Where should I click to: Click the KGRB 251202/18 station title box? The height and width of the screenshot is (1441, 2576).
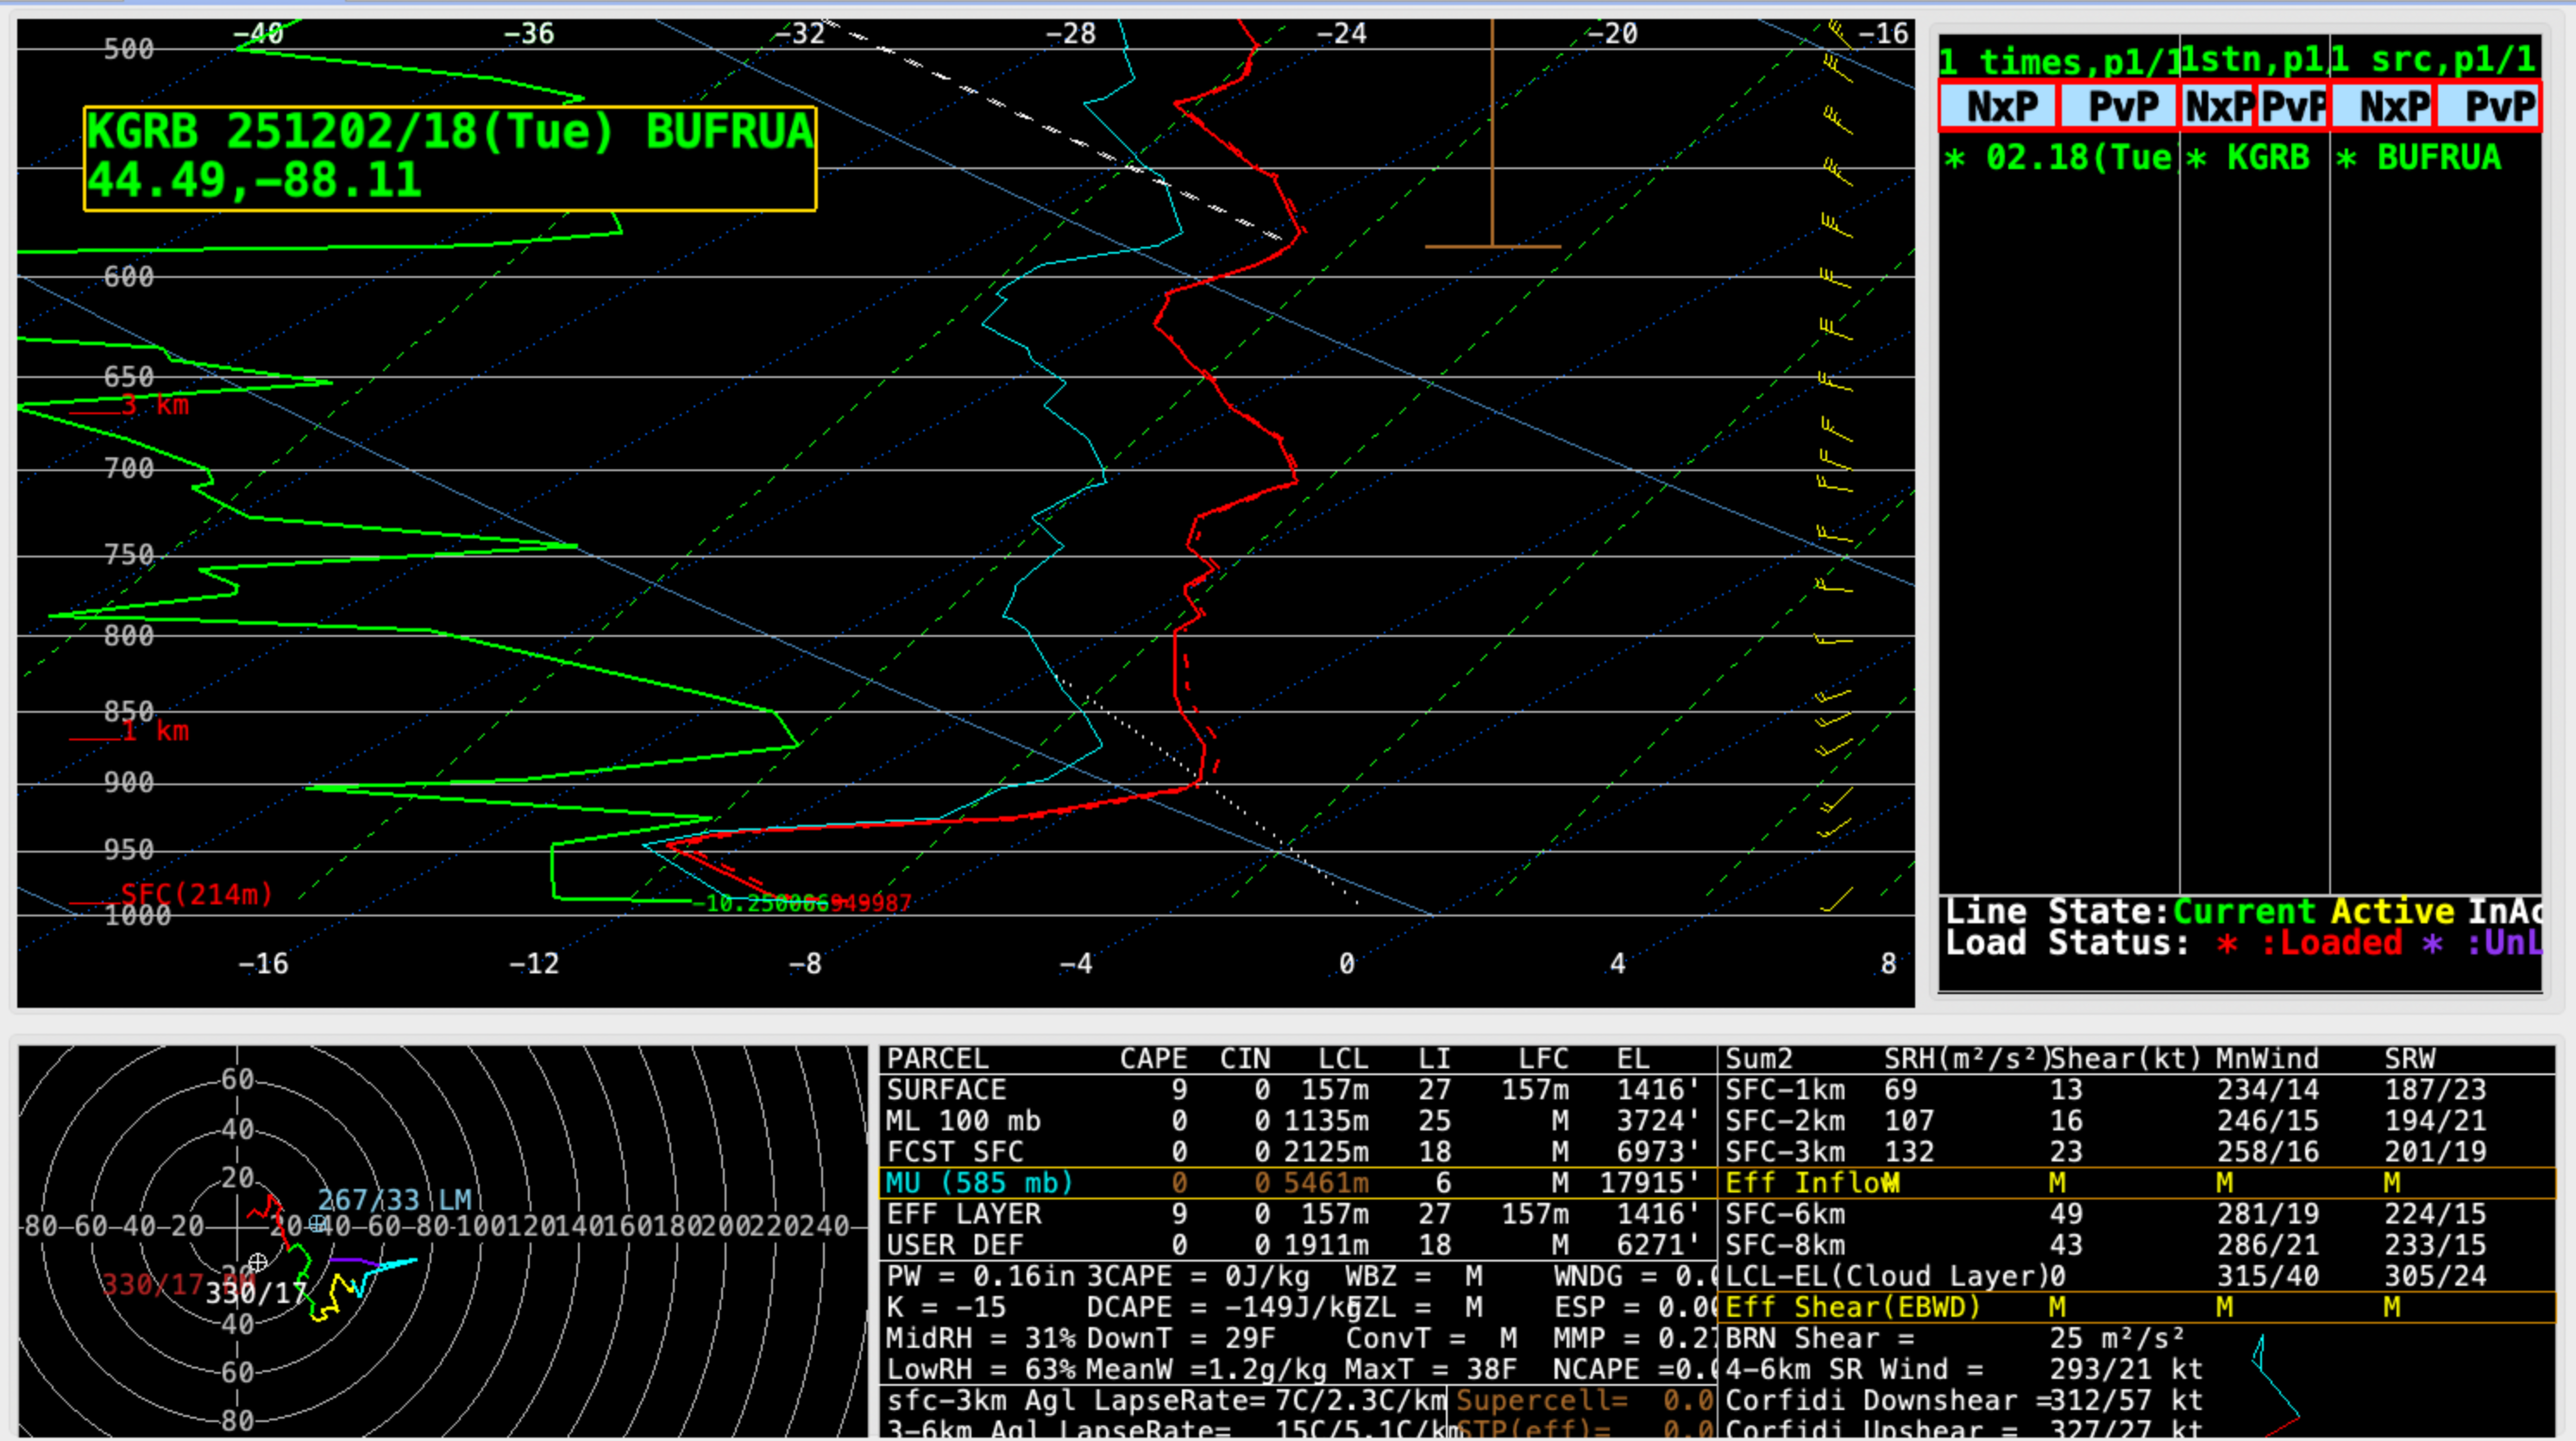[x=450, y=158]
